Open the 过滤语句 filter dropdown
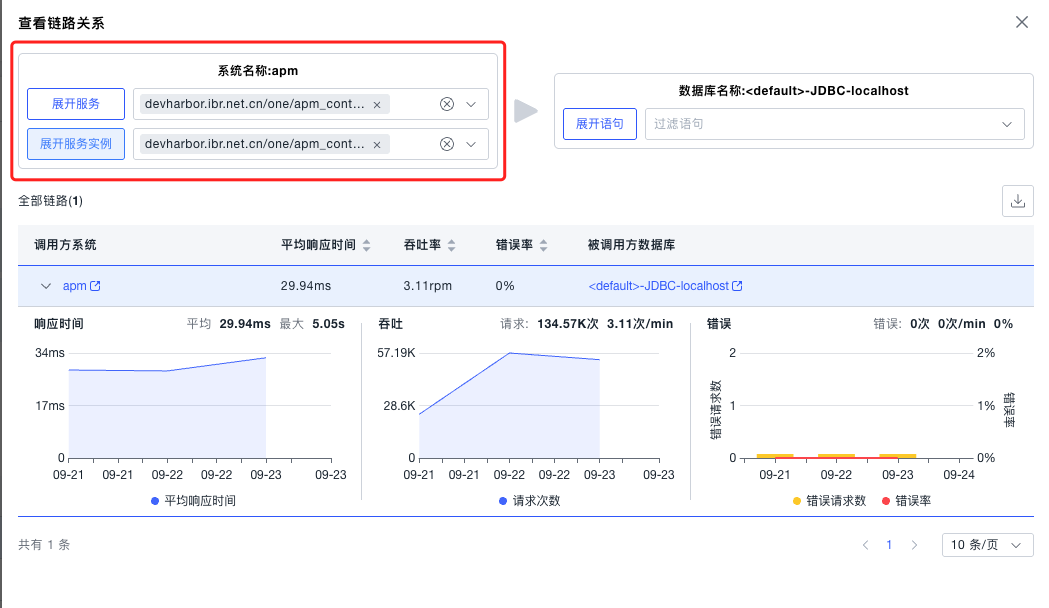 click(834, 124)
